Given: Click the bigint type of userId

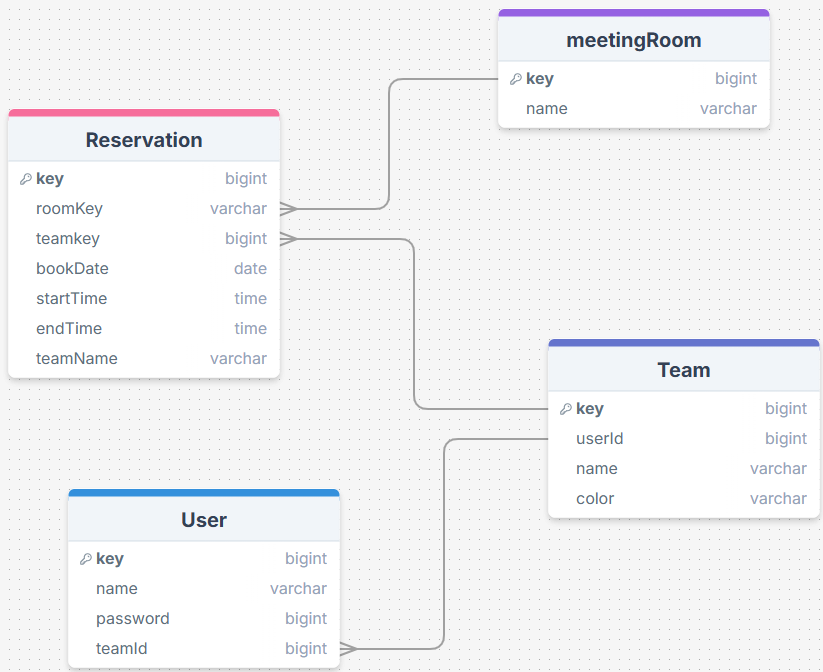Looking at the screenshot, I should click(x=786, y=439).
